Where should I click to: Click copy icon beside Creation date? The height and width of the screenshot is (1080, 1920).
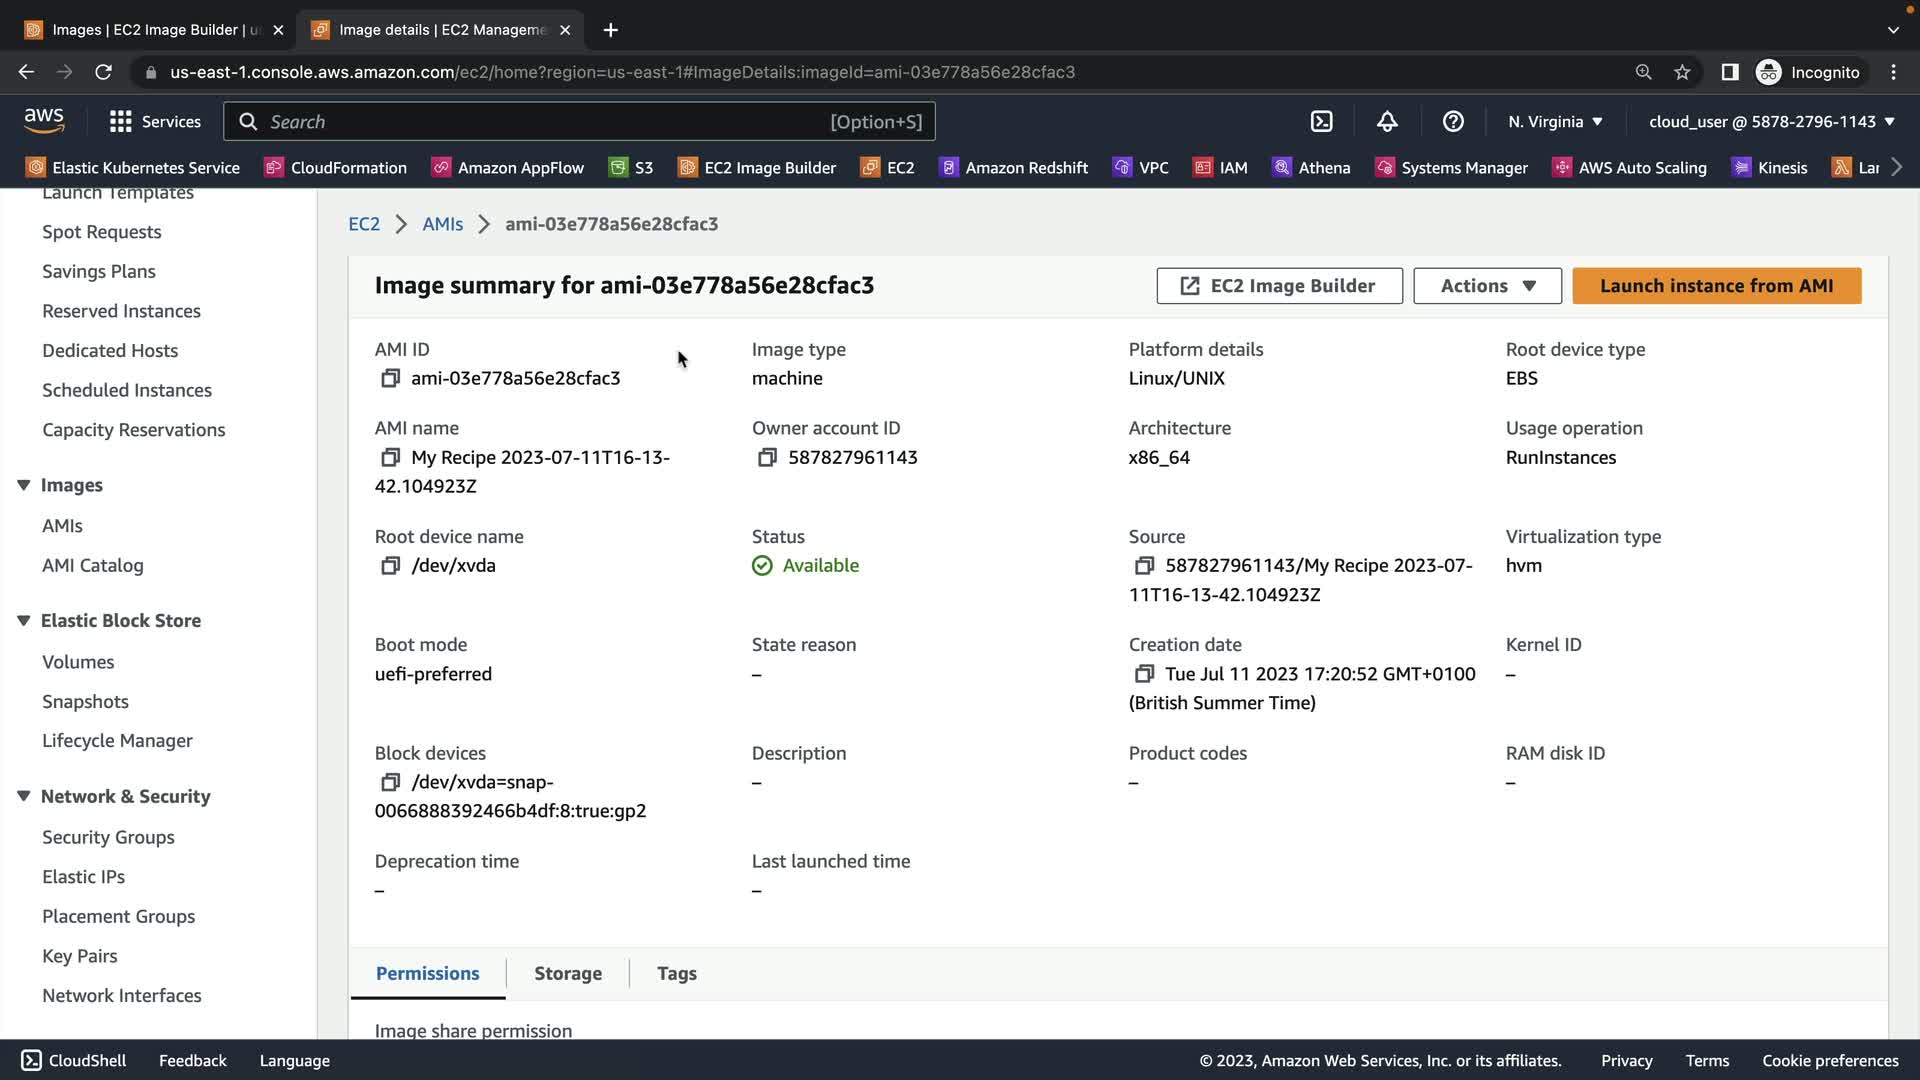click(x=1144, y=674)
